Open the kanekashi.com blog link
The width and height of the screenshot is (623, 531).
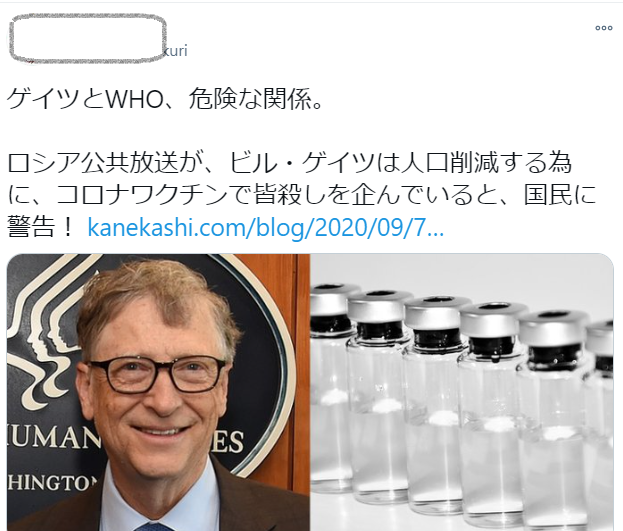tap(265, 228)
